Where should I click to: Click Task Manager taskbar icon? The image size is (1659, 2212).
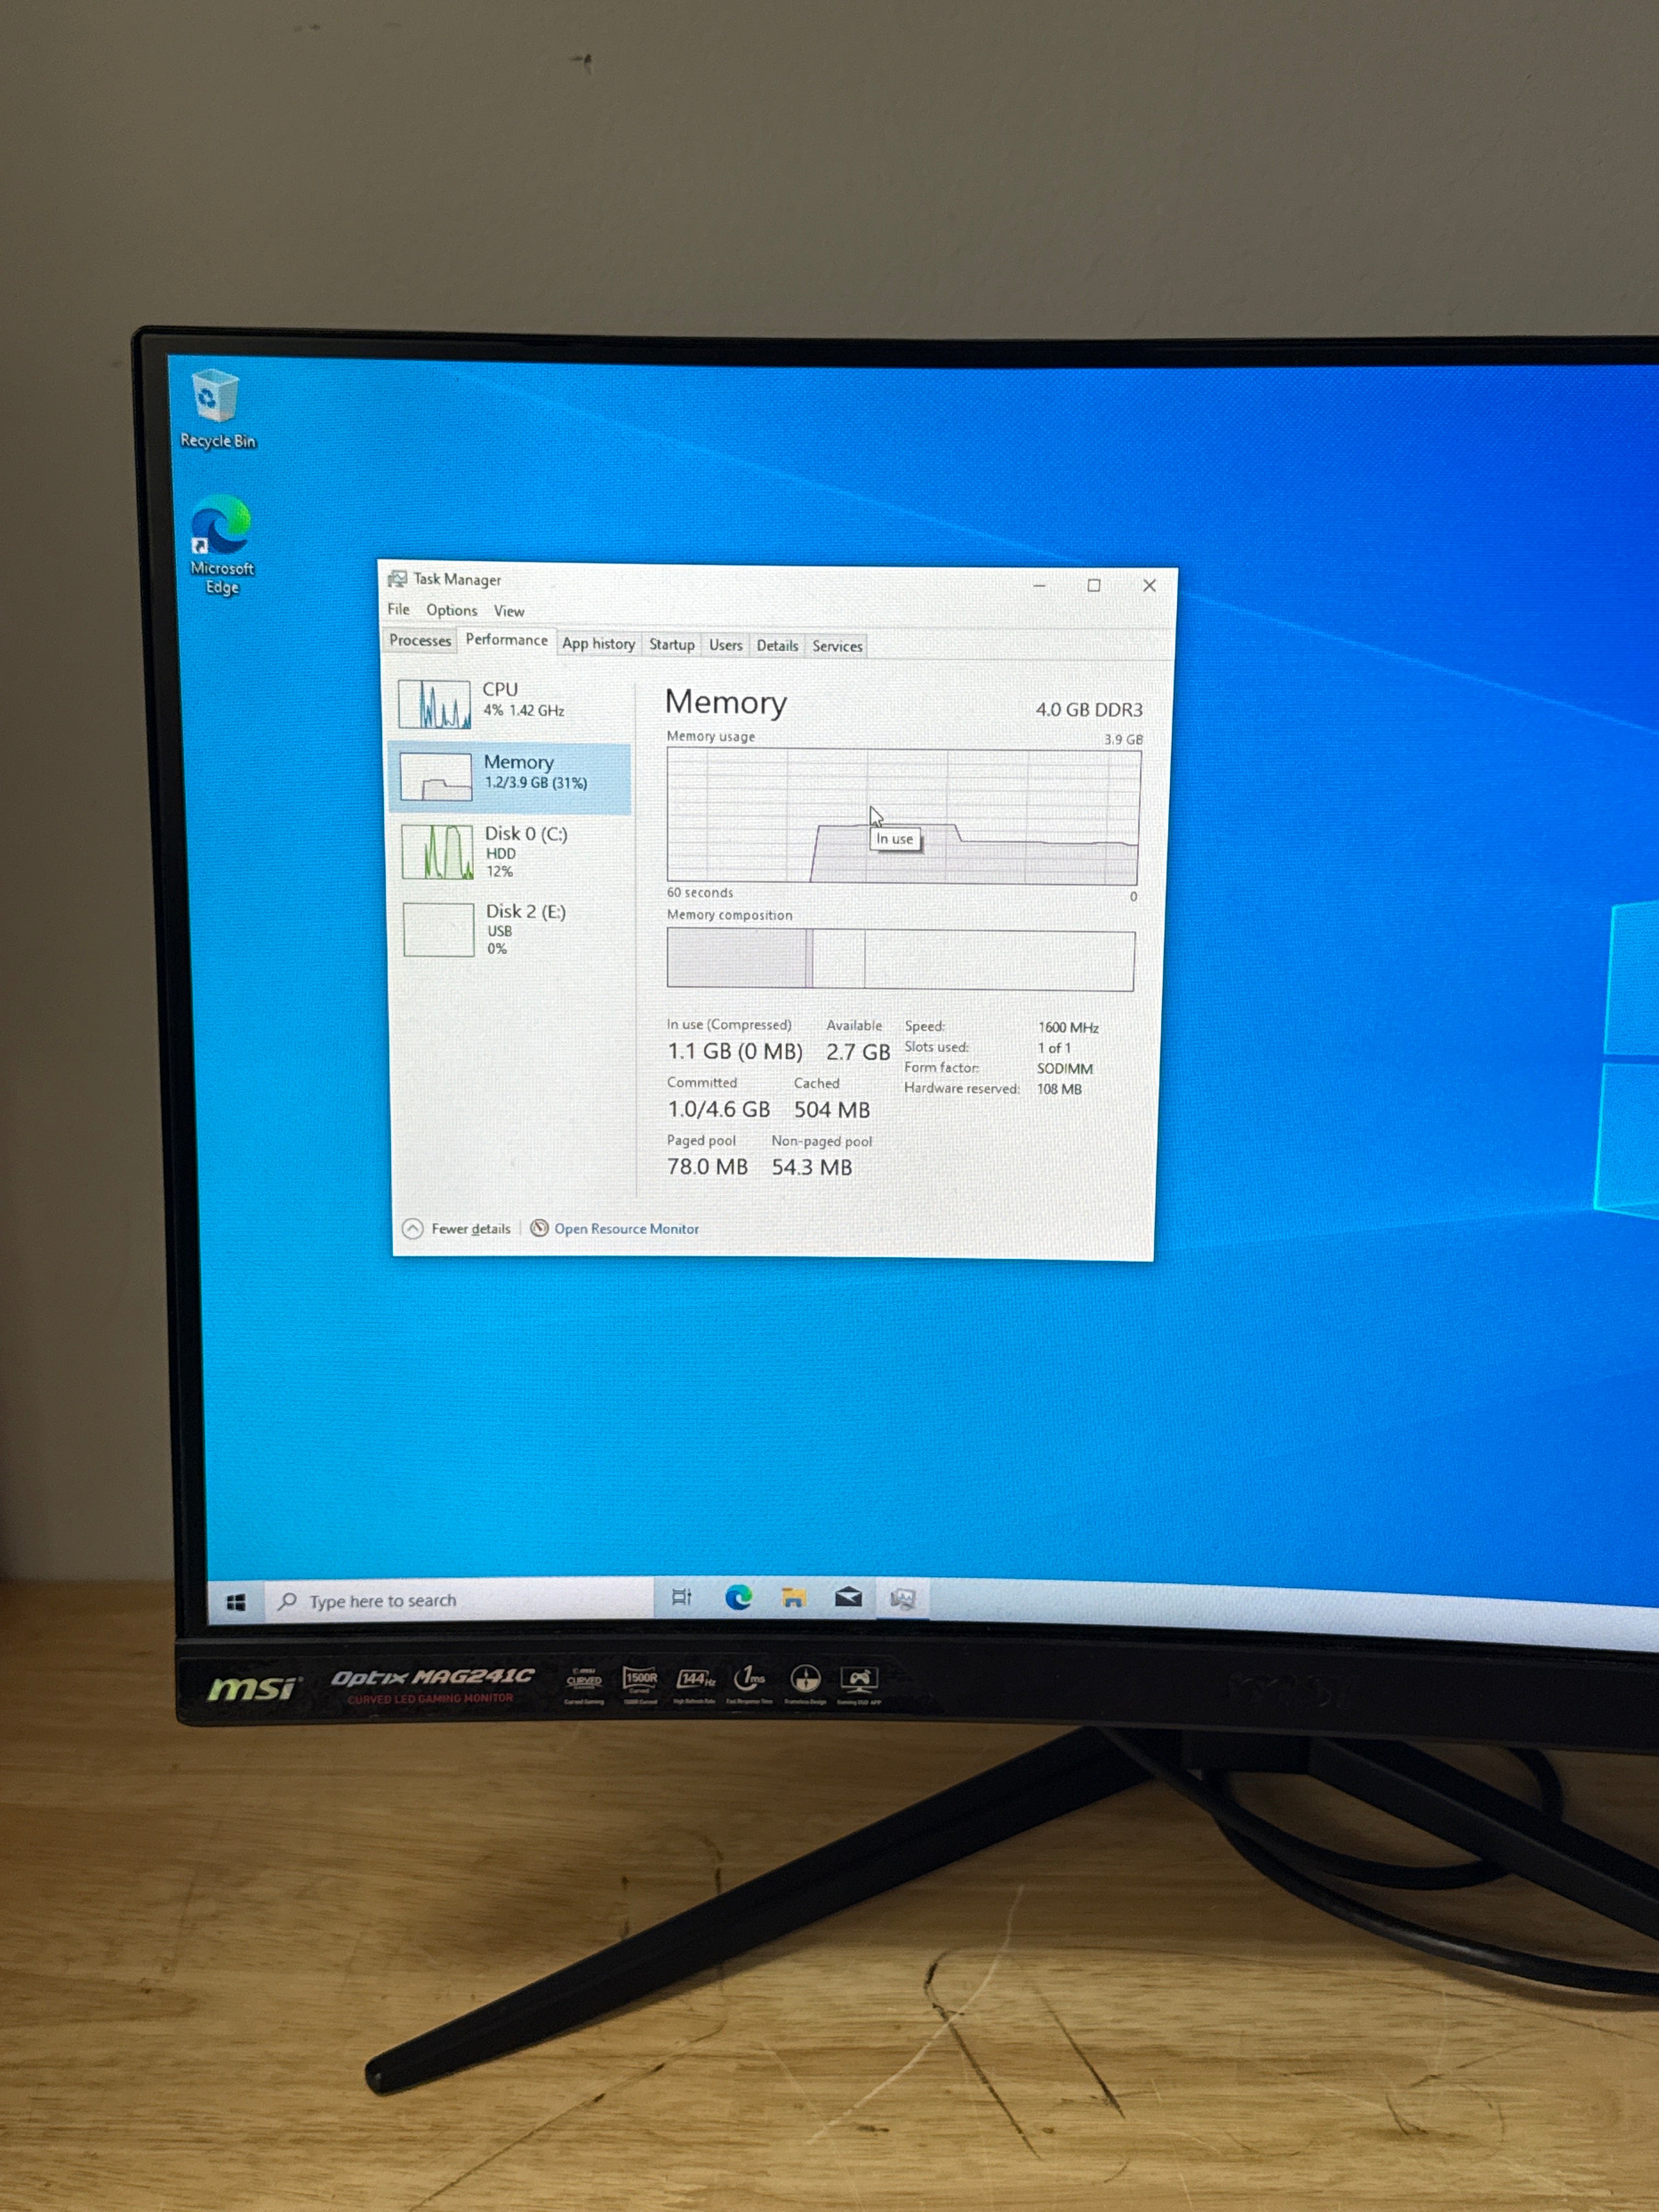point(903,1599)
